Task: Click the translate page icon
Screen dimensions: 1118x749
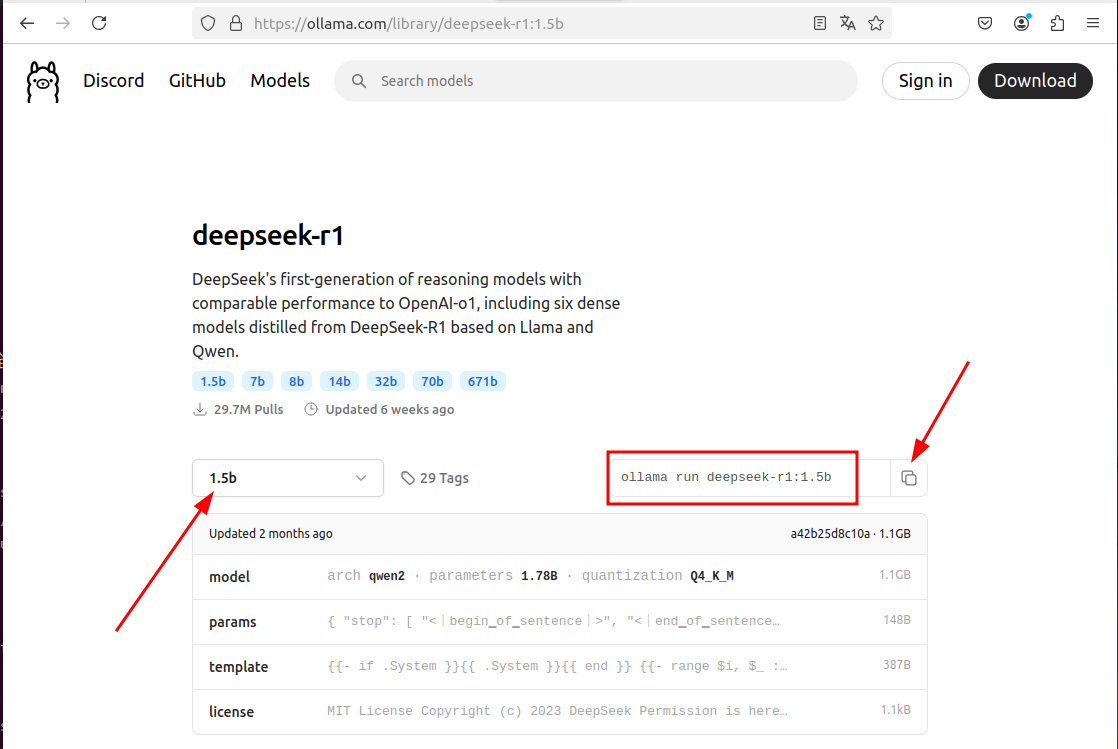Action: (x=848, y=24)
